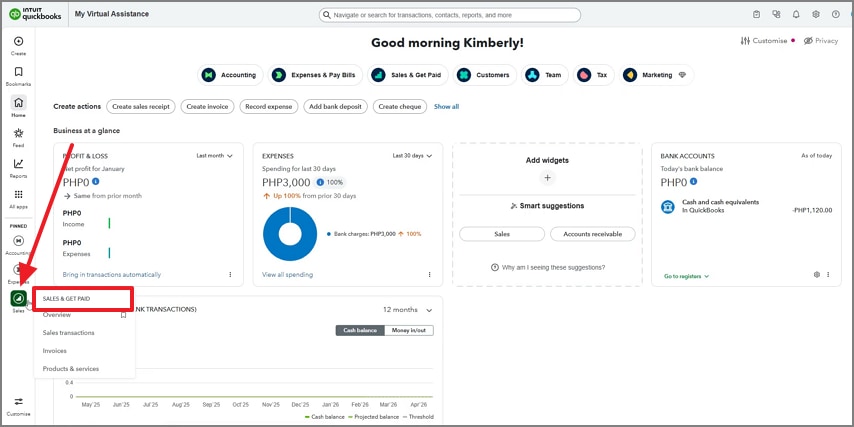Screen dimensions: 854x427
Task: Click the 100% badge in Expenses widget
Action: click(330, 182)
